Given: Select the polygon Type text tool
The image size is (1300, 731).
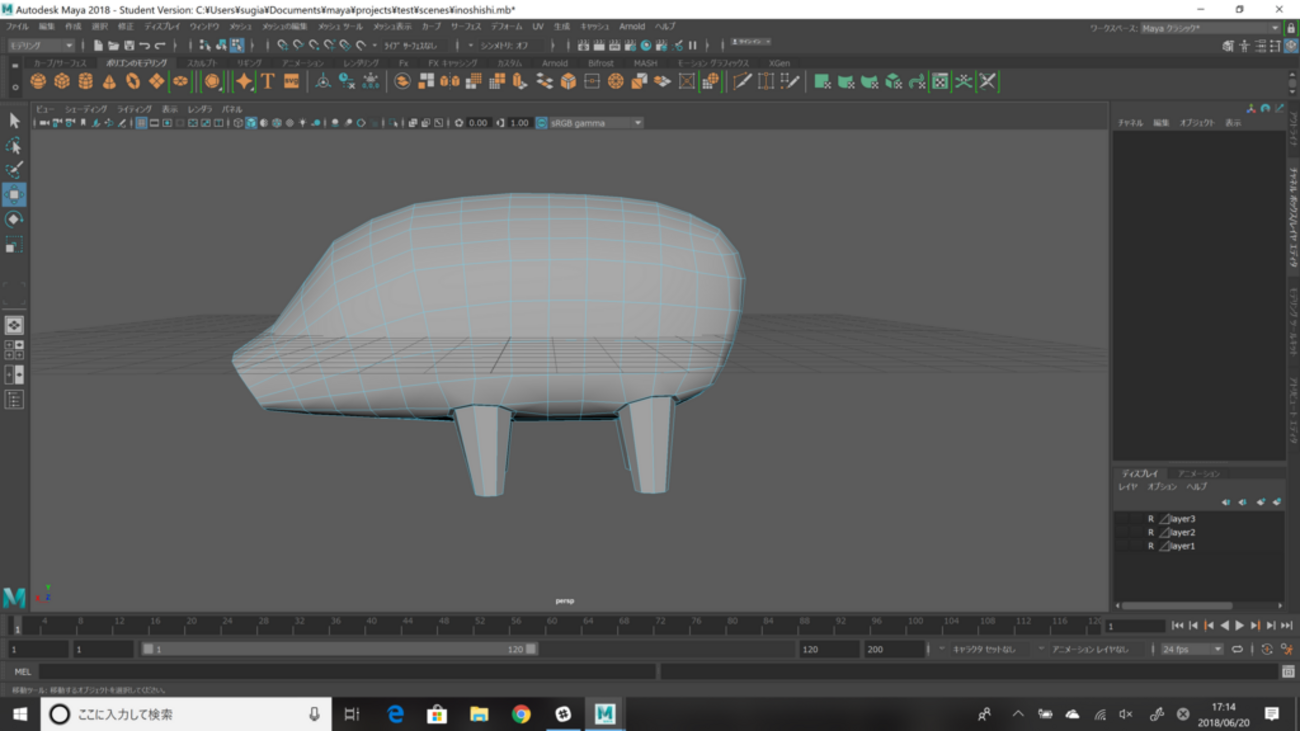Looking at the screenshot, I should point(267,82).
